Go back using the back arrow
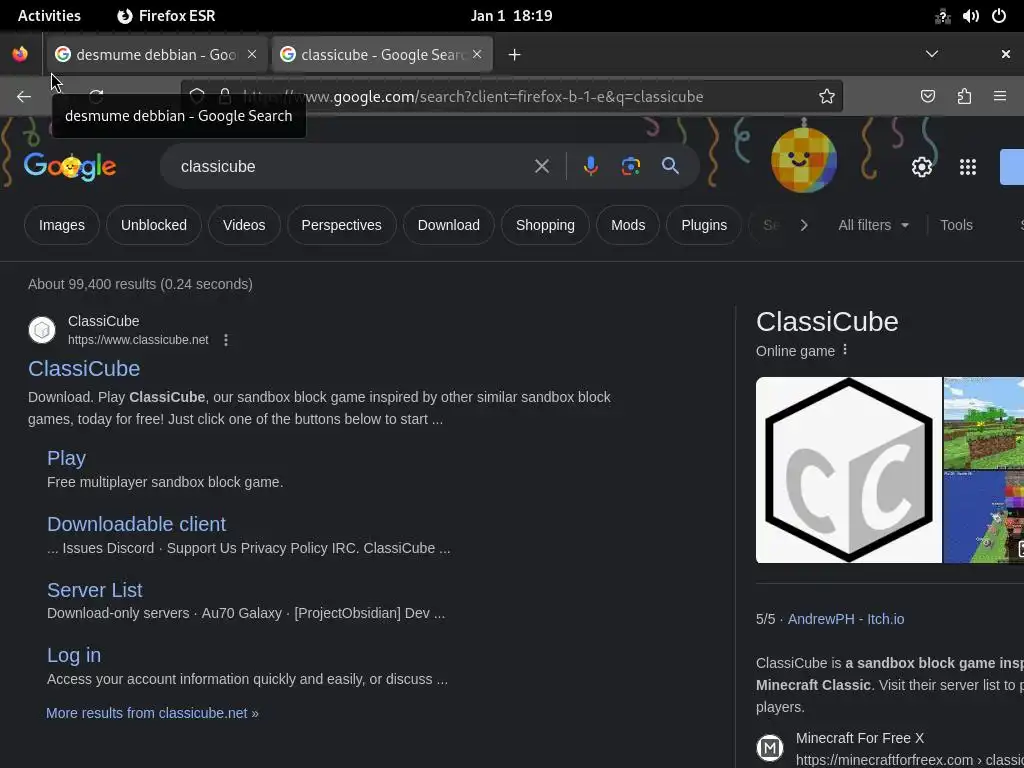1024x768 pixels. (x=24, y=97)
